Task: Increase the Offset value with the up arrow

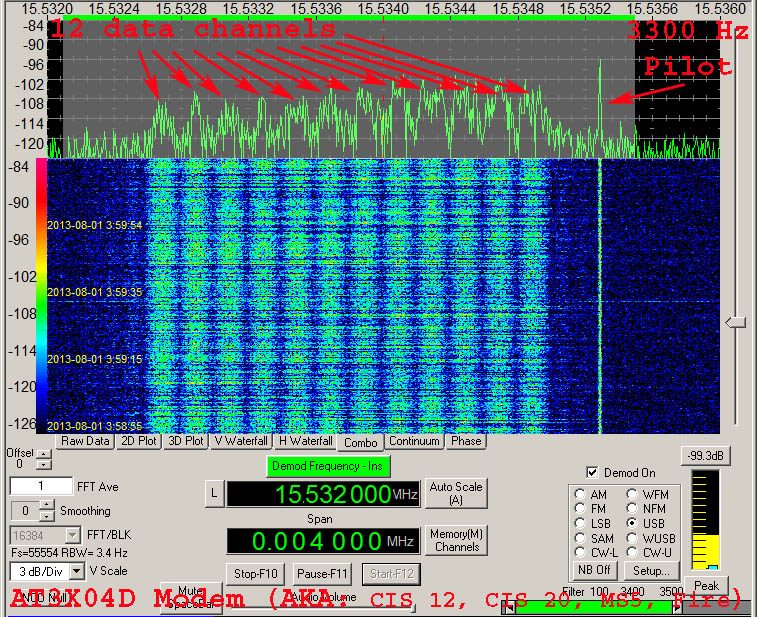Action: point(44,454)
